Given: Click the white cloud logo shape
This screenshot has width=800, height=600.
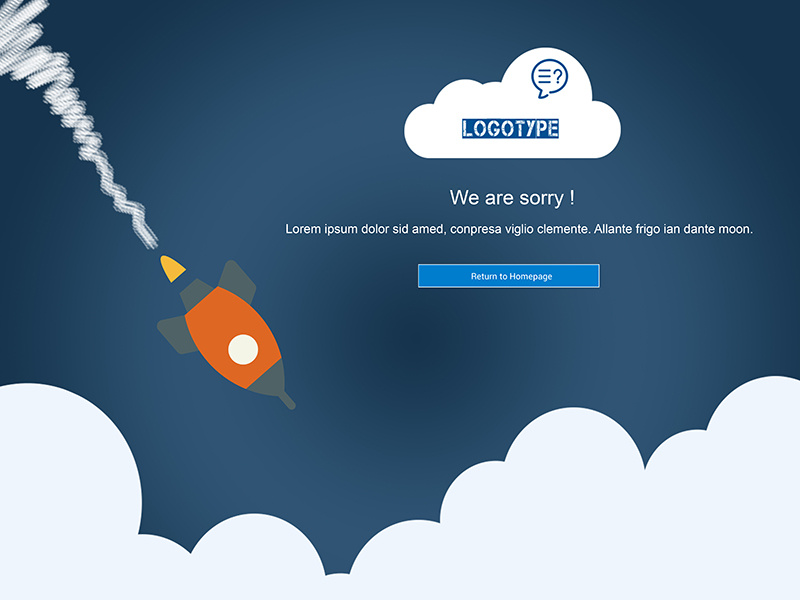Looking at the screenshot, I should [x=512, y=103].
